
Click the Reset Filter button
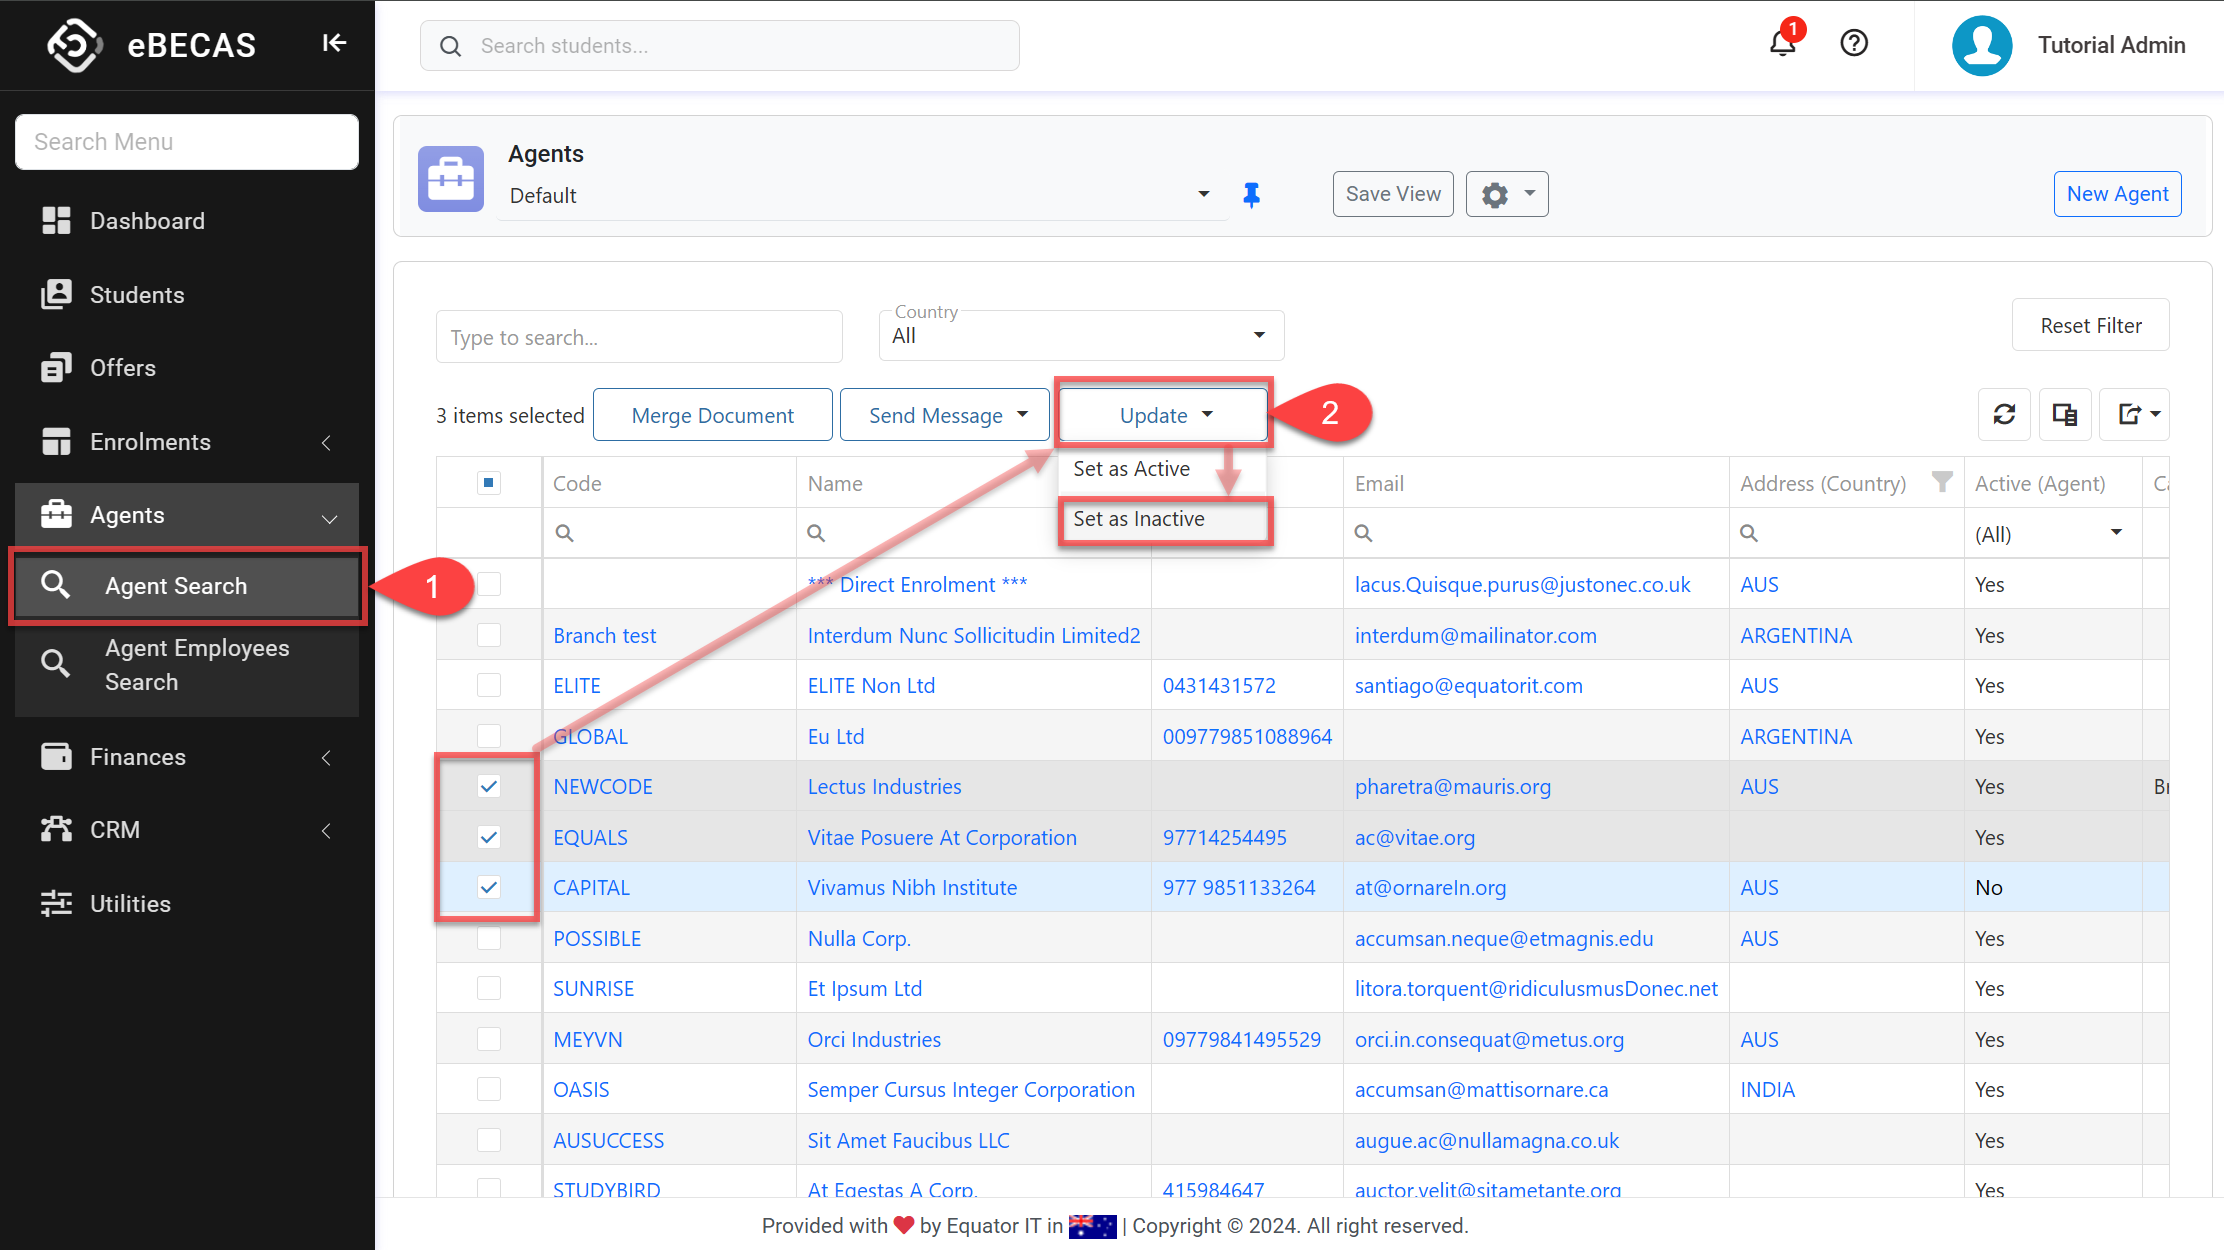pyautogui.click(x=2091, y=325)
